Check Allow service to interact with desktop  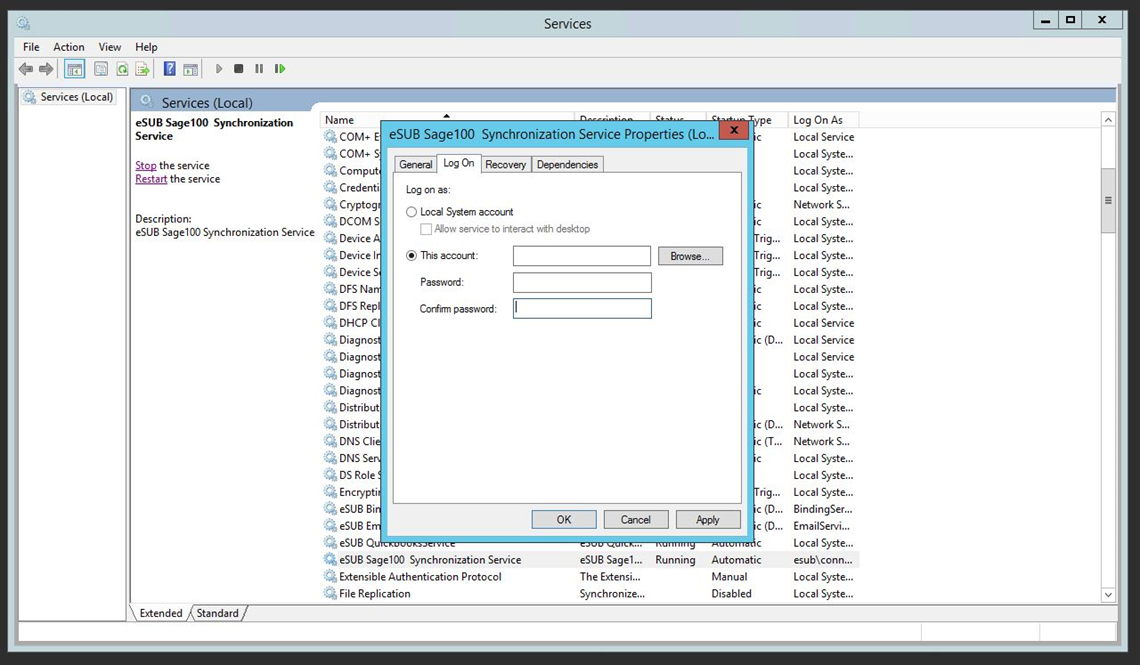426,229
